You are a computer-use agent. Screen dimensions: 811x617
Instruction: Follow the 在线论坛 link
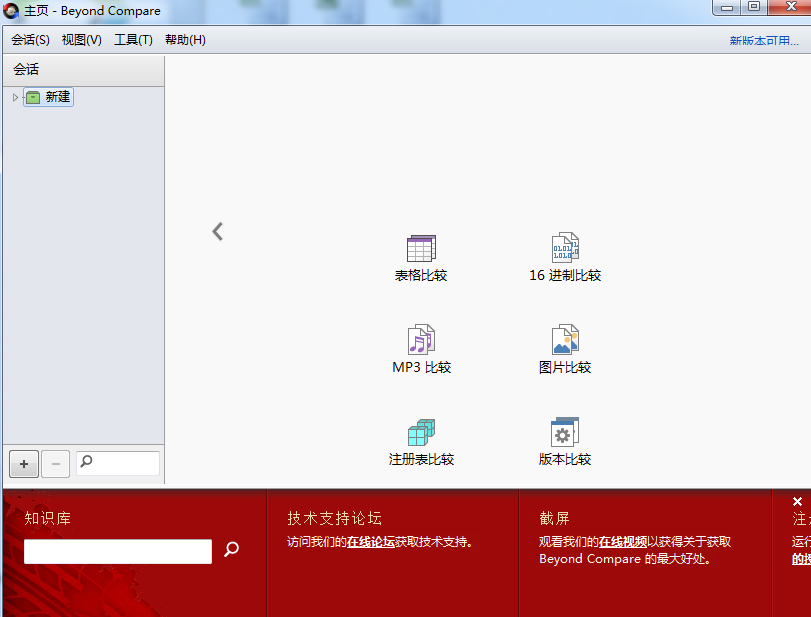coord(370,542)
